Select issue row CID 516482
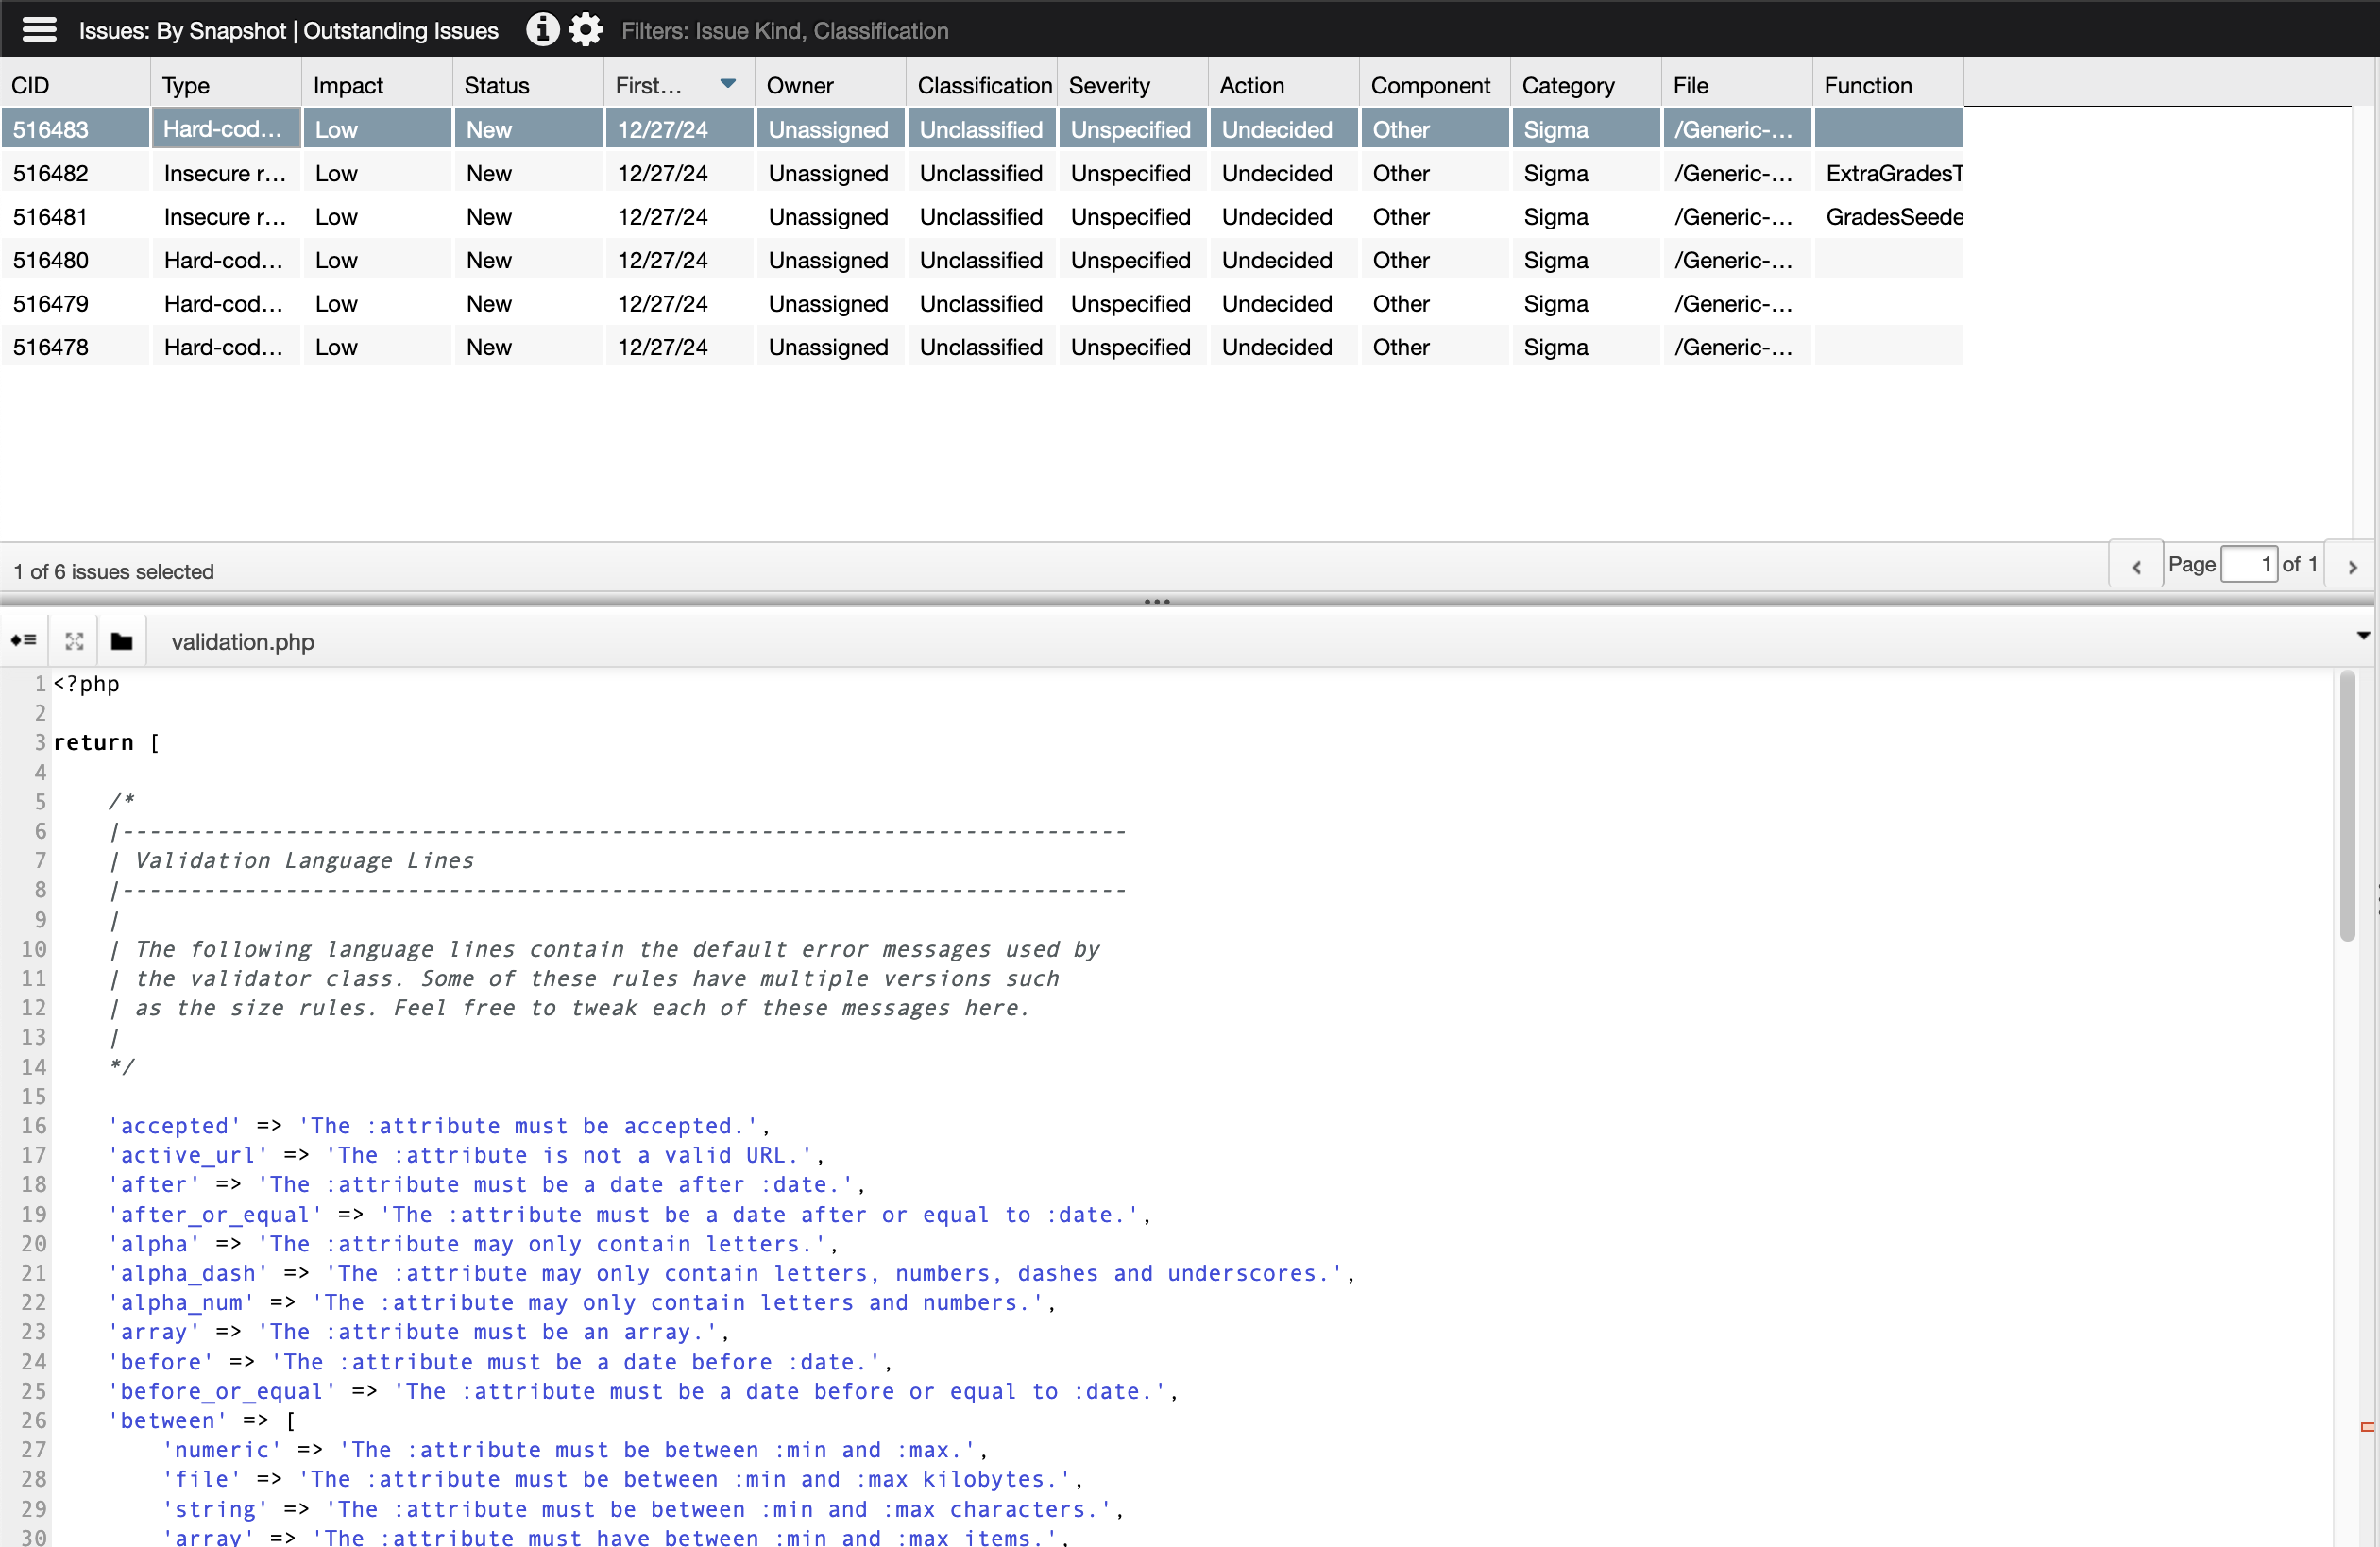Image resolution: width=2380 pixels, height=1547 pixels. click(982, 173)
